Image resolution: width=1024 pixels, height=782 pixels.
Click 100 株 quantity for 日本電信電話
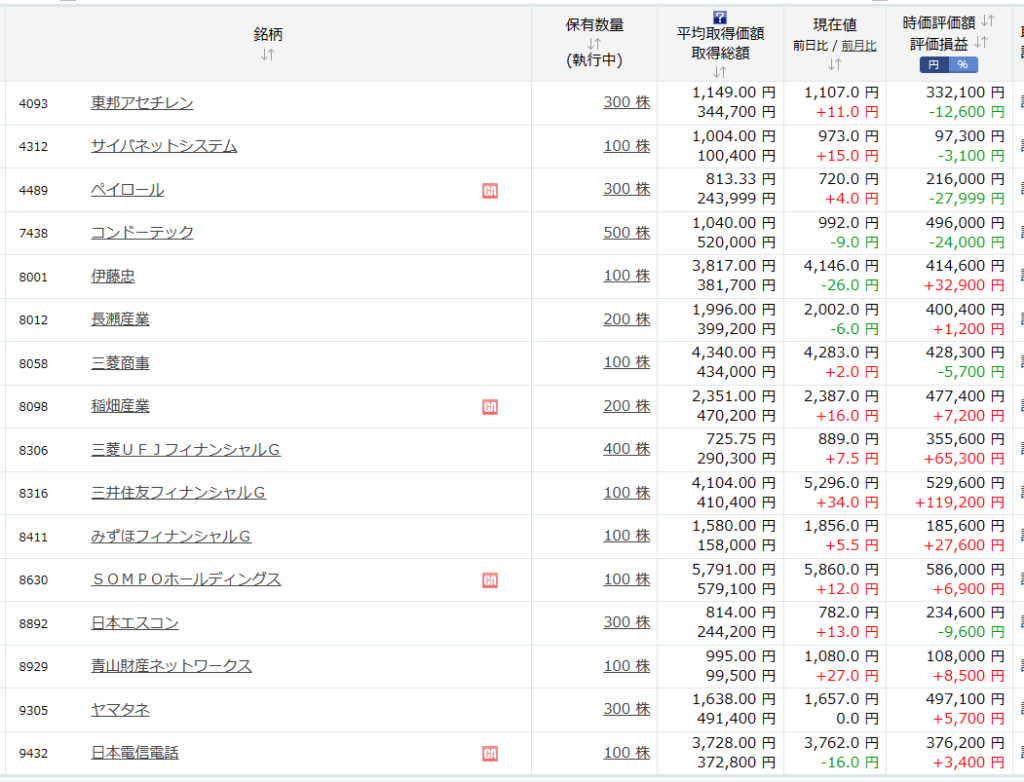click(x=627, y=753)
